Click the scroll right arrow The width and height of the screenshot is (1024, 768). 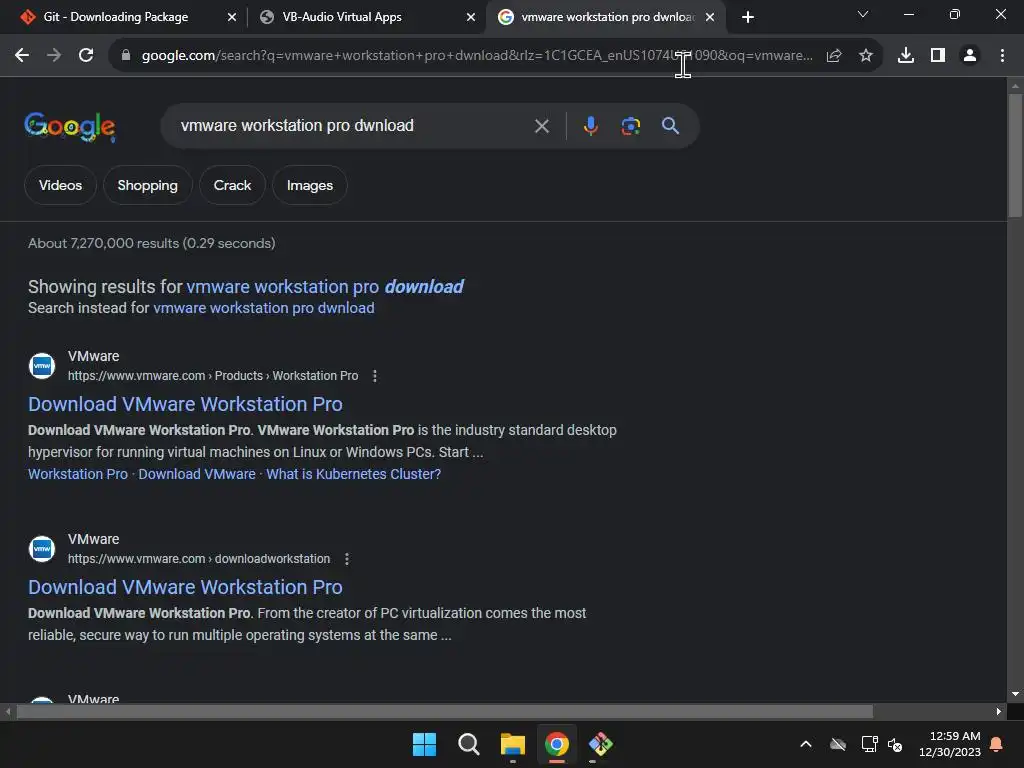(999, 711)
